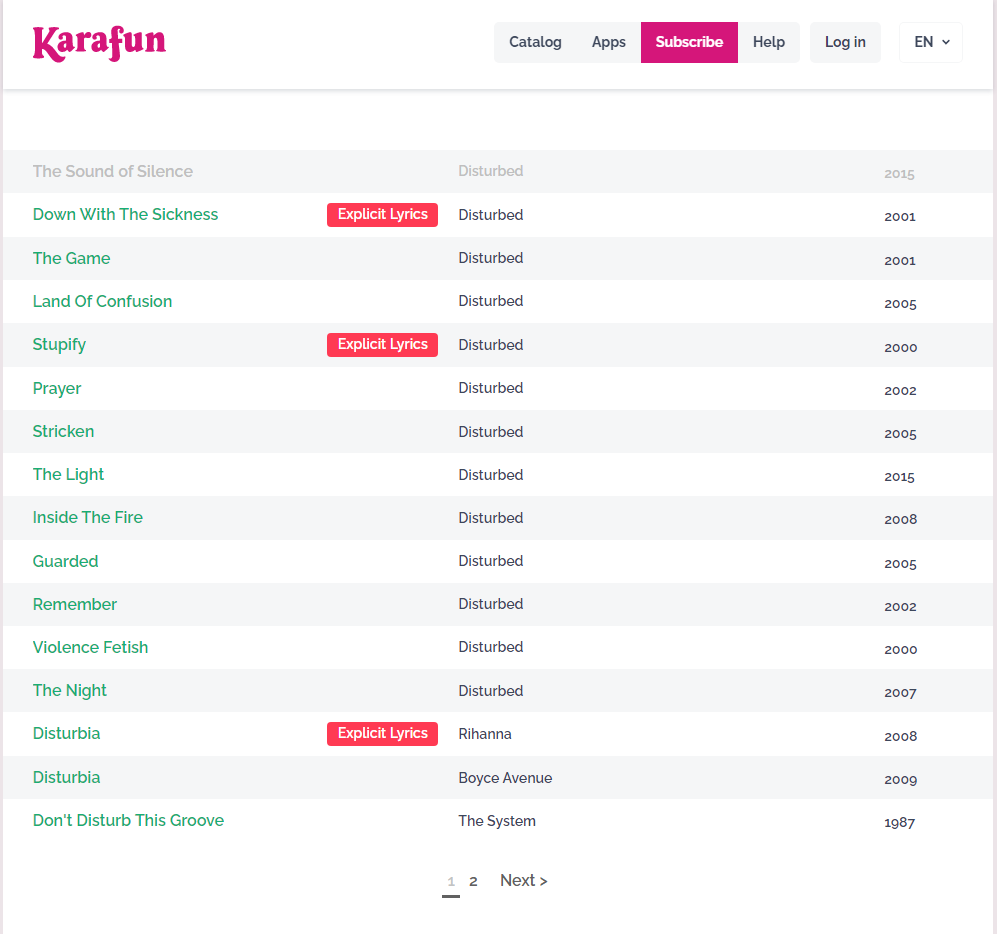Viewport: 997px width, 934px height.
Task: Click Disturbia by Rihanna title
Action: tap(66, 733)
